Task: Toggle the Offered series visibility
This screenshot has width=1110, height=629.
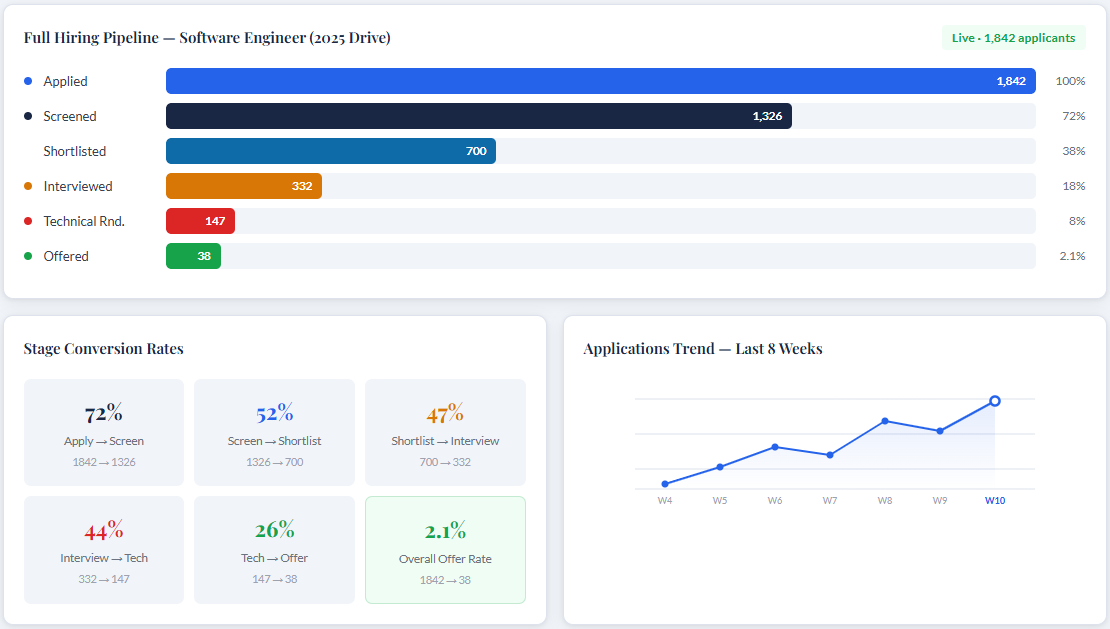Action: (28, 256)
